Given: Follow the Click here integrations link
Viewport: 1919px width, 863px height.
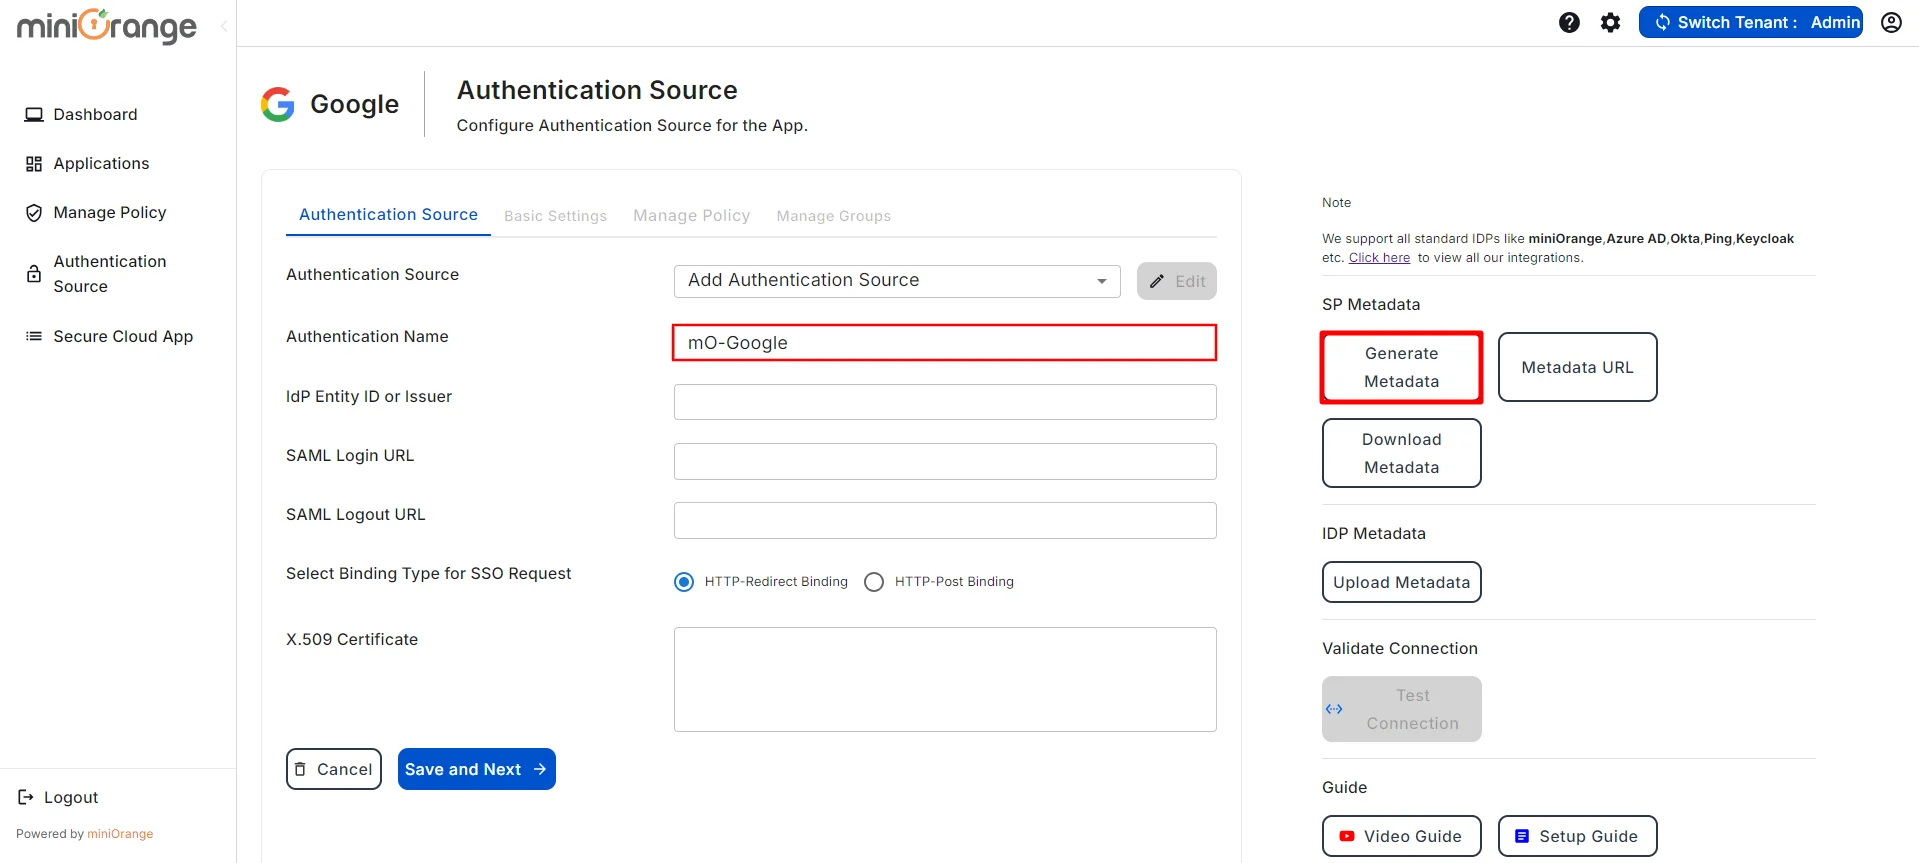Looking at the screenshot, I should click(x=1379, y=258).
